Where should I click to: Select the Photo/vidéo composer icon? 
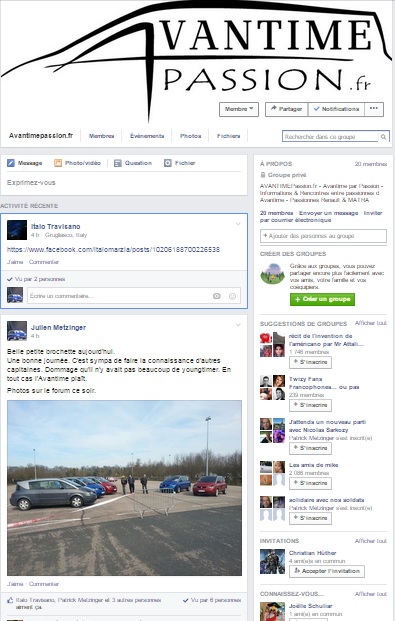[58, 163]
